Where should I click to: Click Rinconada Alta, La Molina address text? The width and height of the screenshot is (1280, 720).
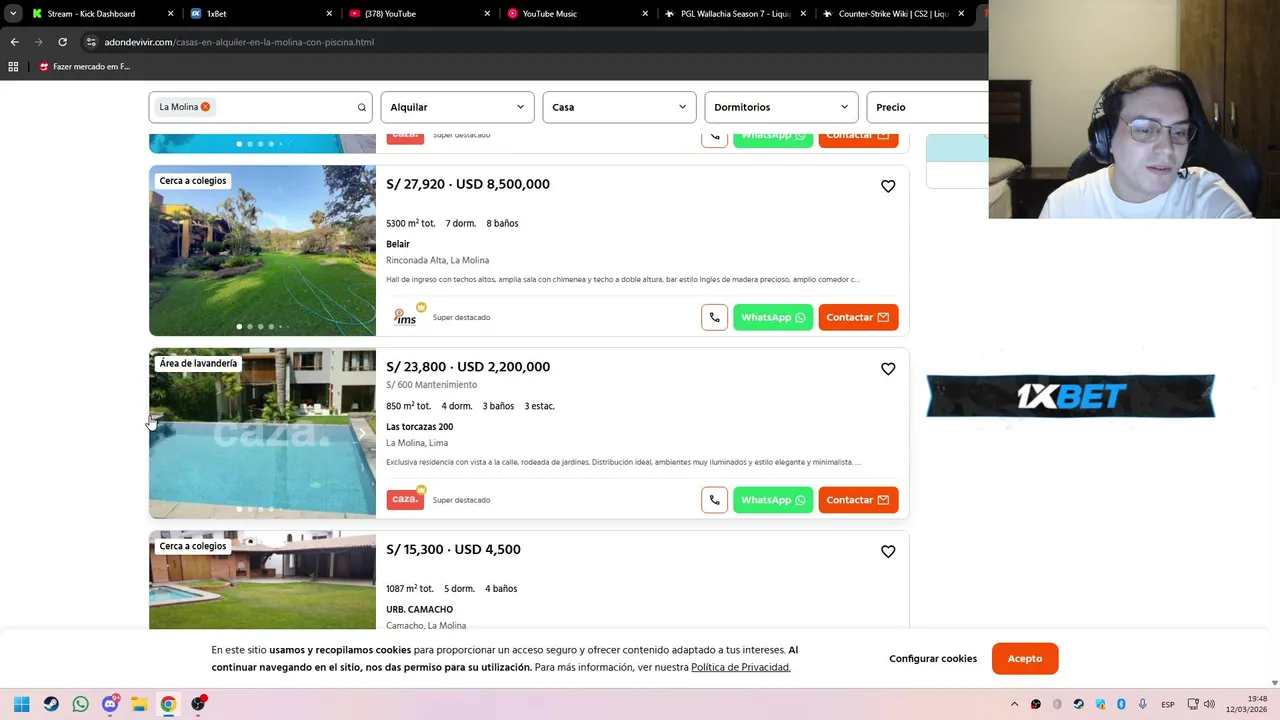click(437, 260)
